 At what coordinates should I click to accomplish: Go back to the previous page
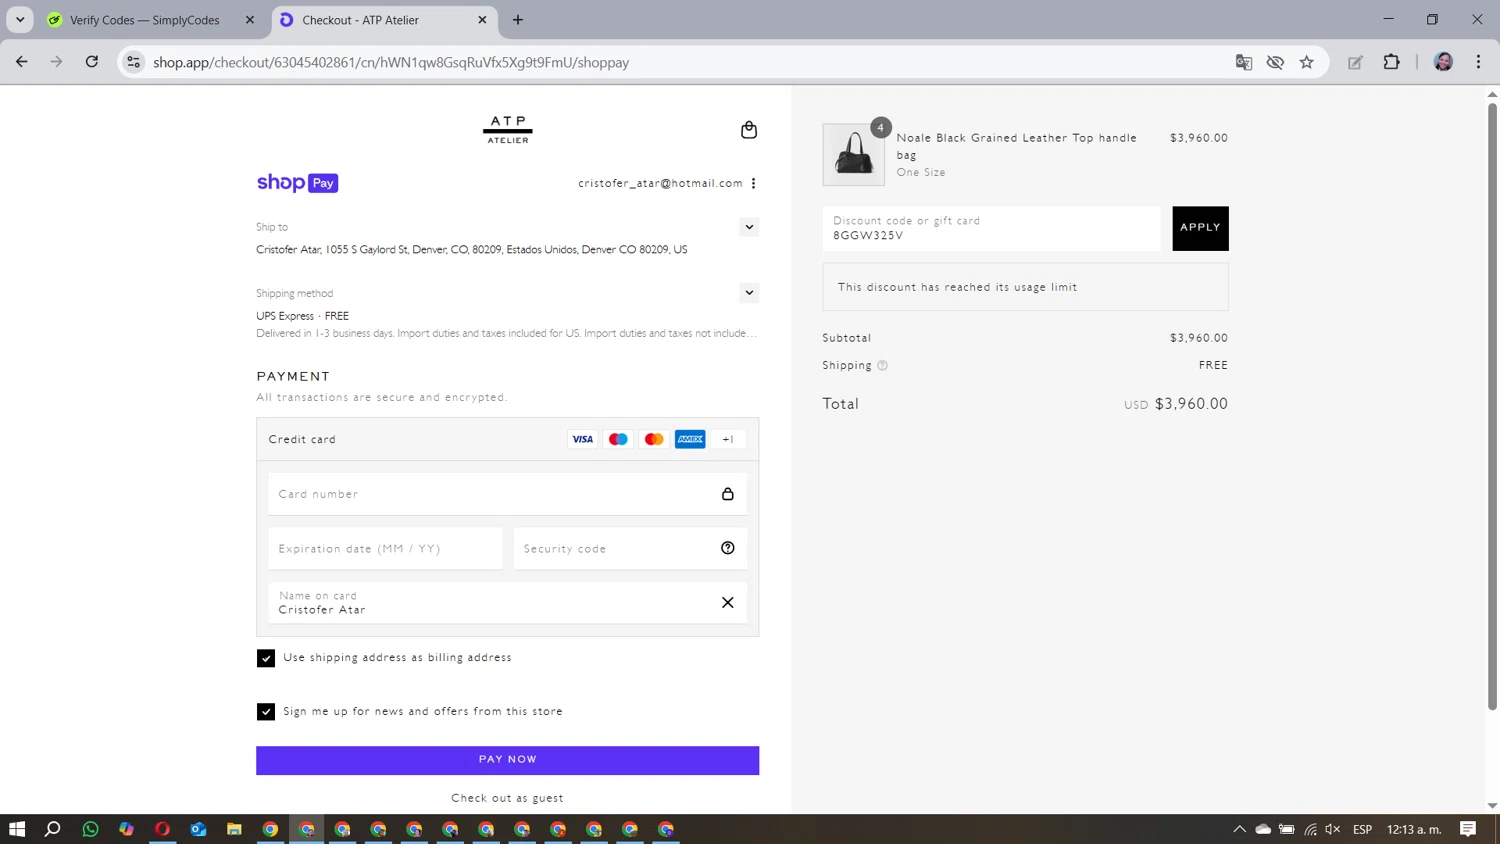22,62
